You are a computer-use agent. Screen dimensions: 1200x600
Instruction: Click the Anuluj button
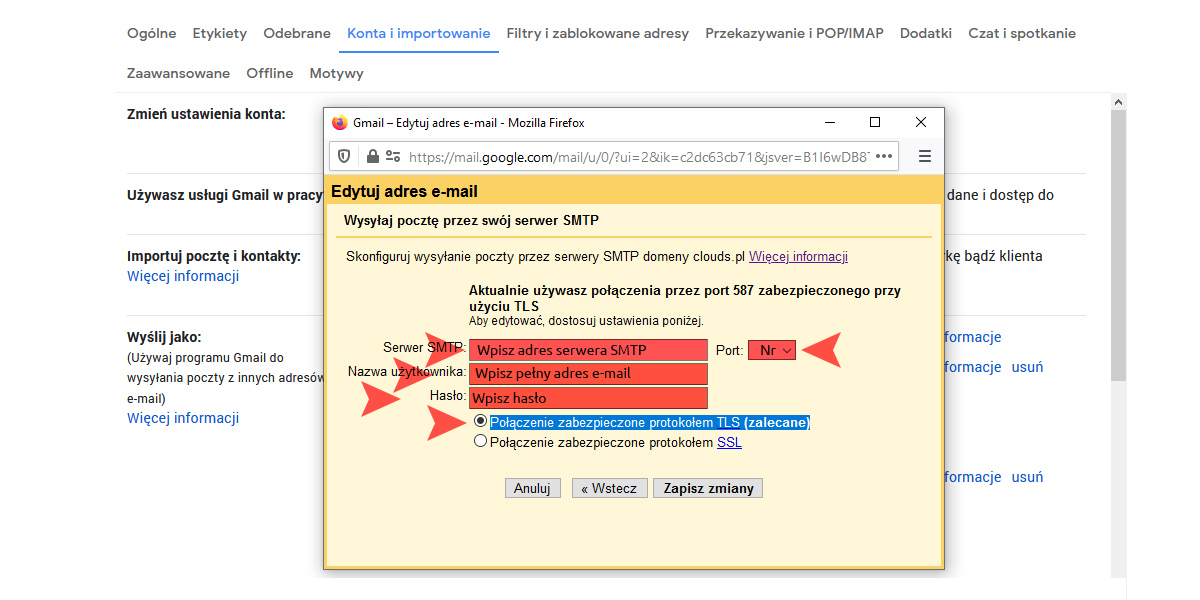(x=533, y=488)
